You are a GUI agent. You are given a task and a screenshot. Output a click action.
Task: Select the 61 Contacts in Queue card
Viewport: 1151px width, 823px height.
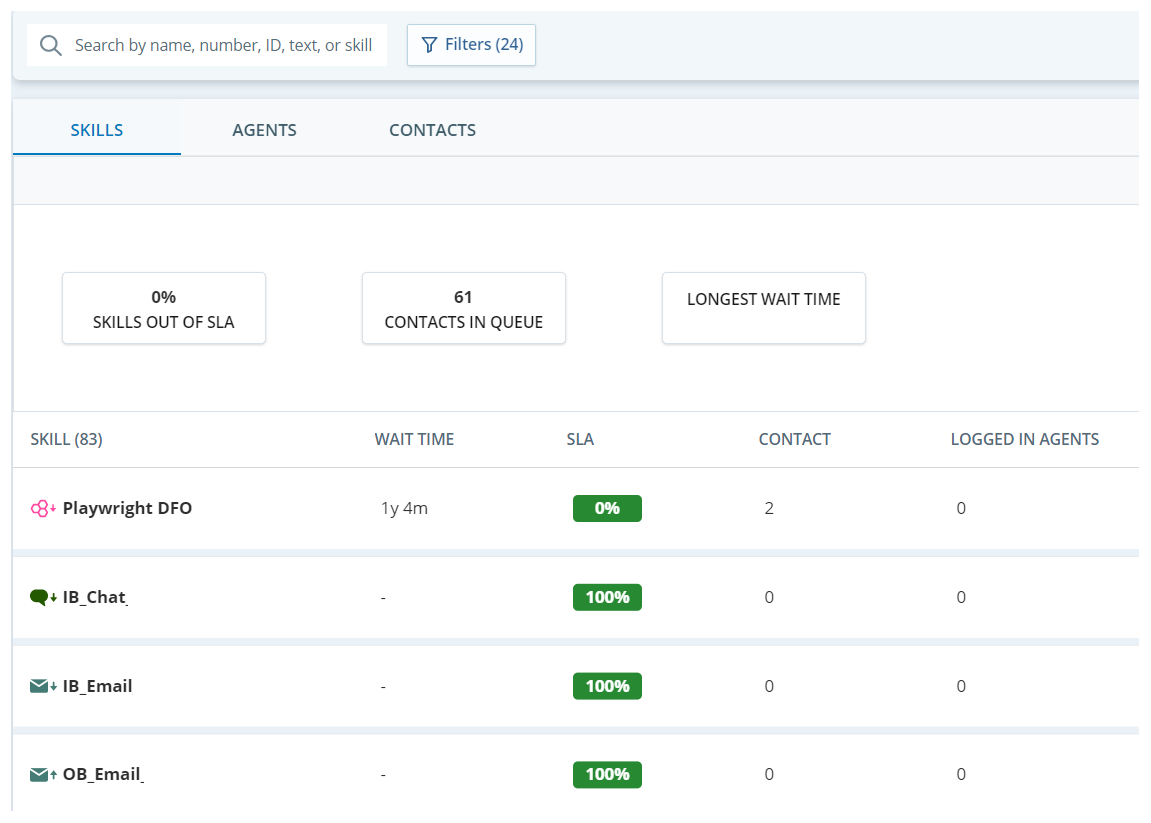click(x=463, y=308)
